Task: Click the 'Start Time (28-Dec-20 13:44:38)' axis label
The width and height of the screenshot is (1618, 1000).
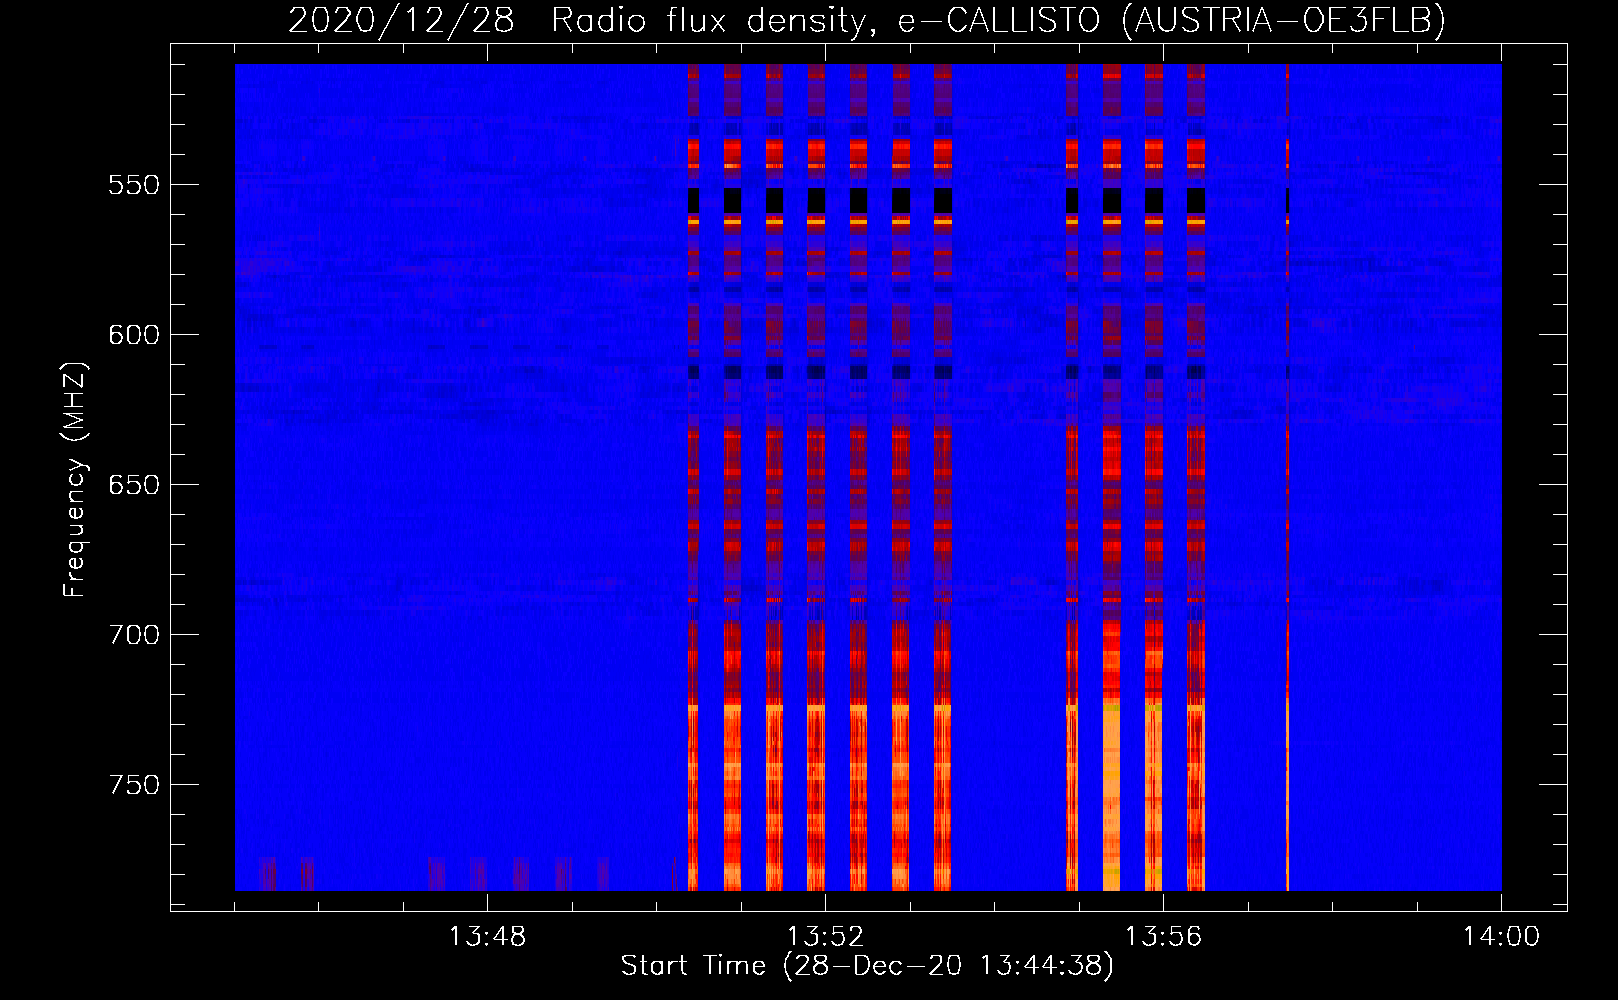Action: 867,966
